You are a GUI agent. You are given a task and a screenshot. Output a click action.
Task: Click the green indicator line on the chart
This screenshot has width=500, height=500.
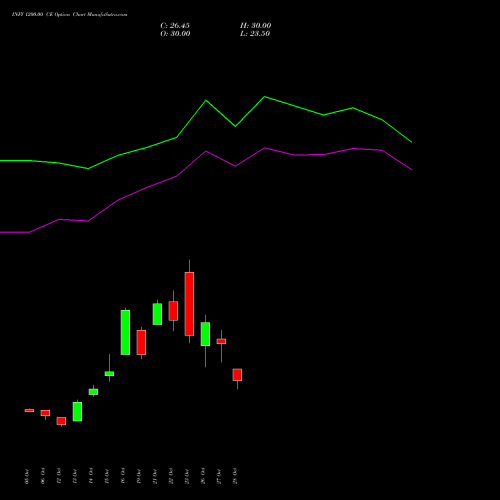click(206, 100)
